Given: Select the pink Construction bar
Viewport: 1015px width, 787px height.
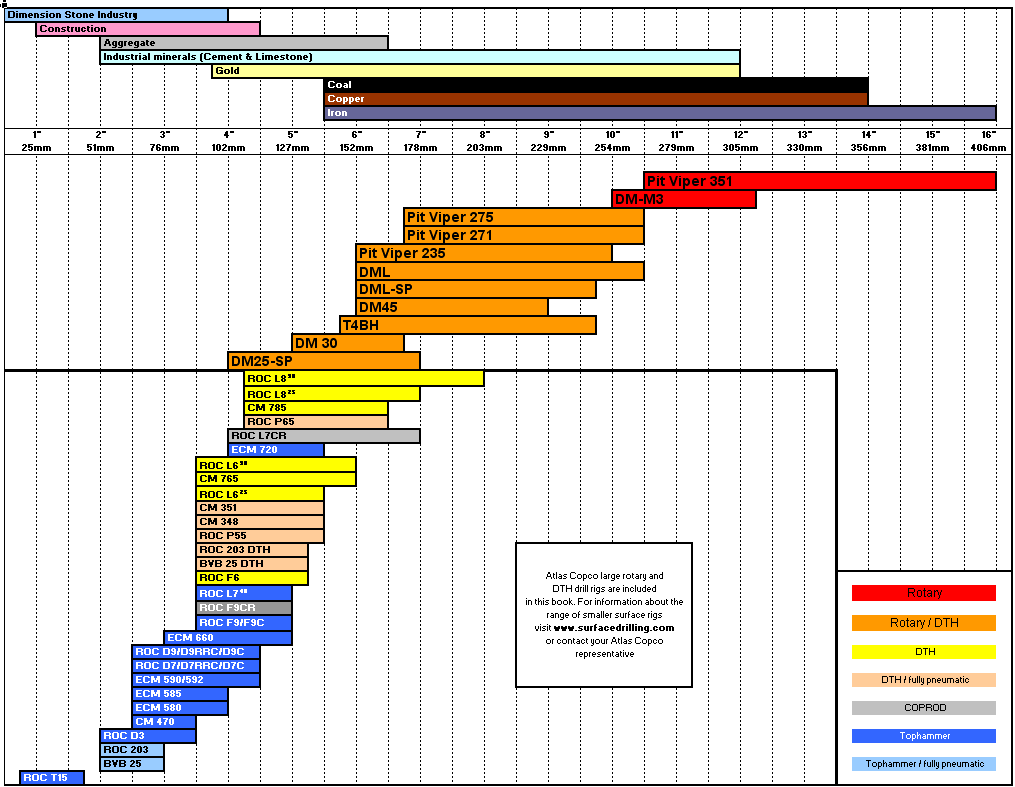Looking at the screenshot, I should point(148,28).
